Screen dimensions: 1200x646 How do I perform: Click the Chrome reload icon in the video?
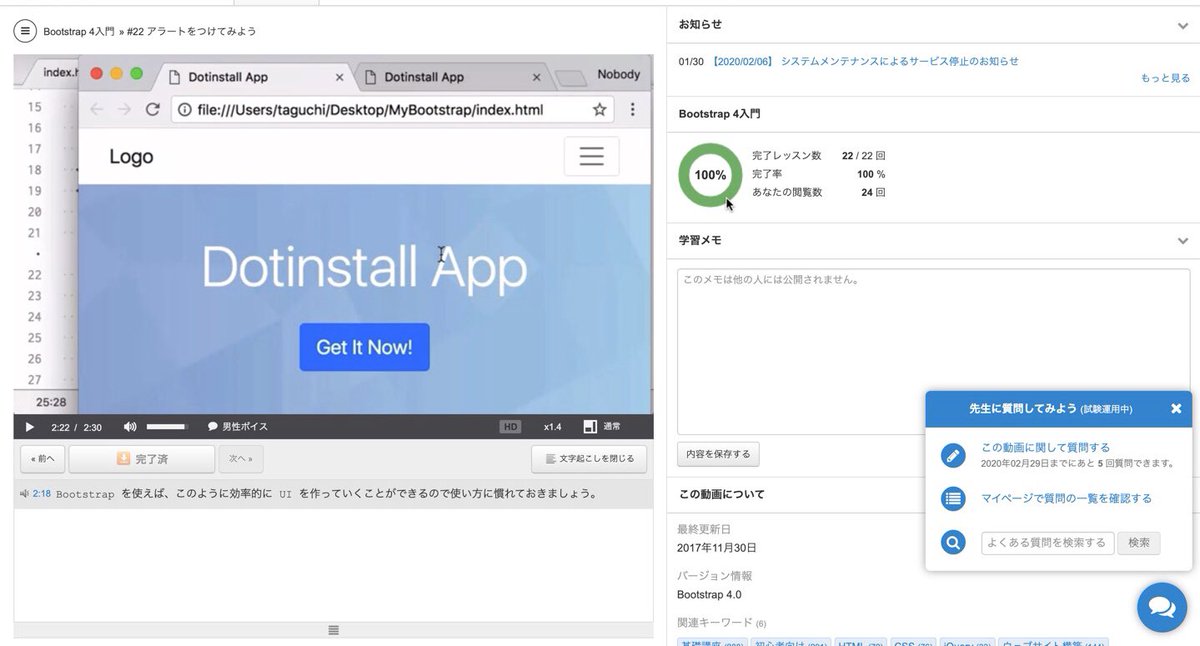point(153,109)
